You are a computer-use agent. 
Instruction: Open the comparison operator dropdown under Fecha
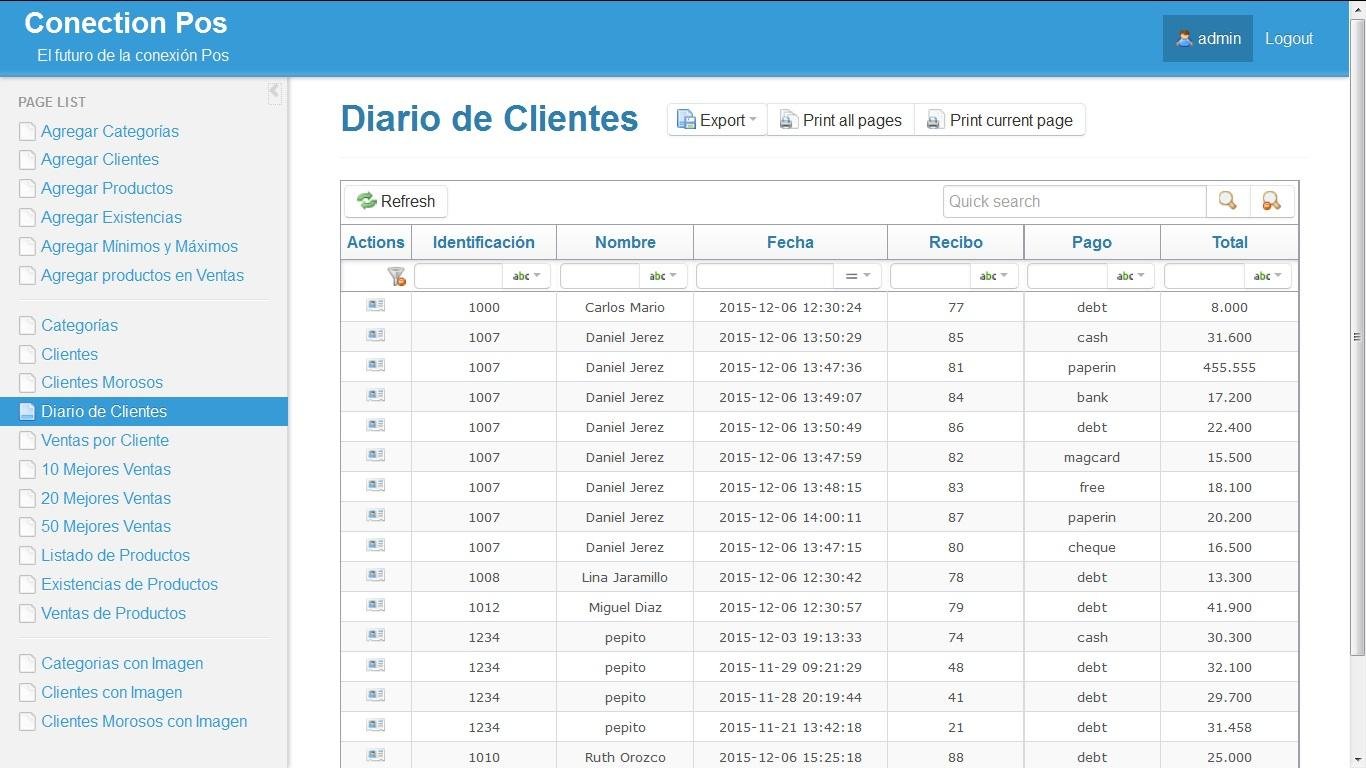coord(858,276)
